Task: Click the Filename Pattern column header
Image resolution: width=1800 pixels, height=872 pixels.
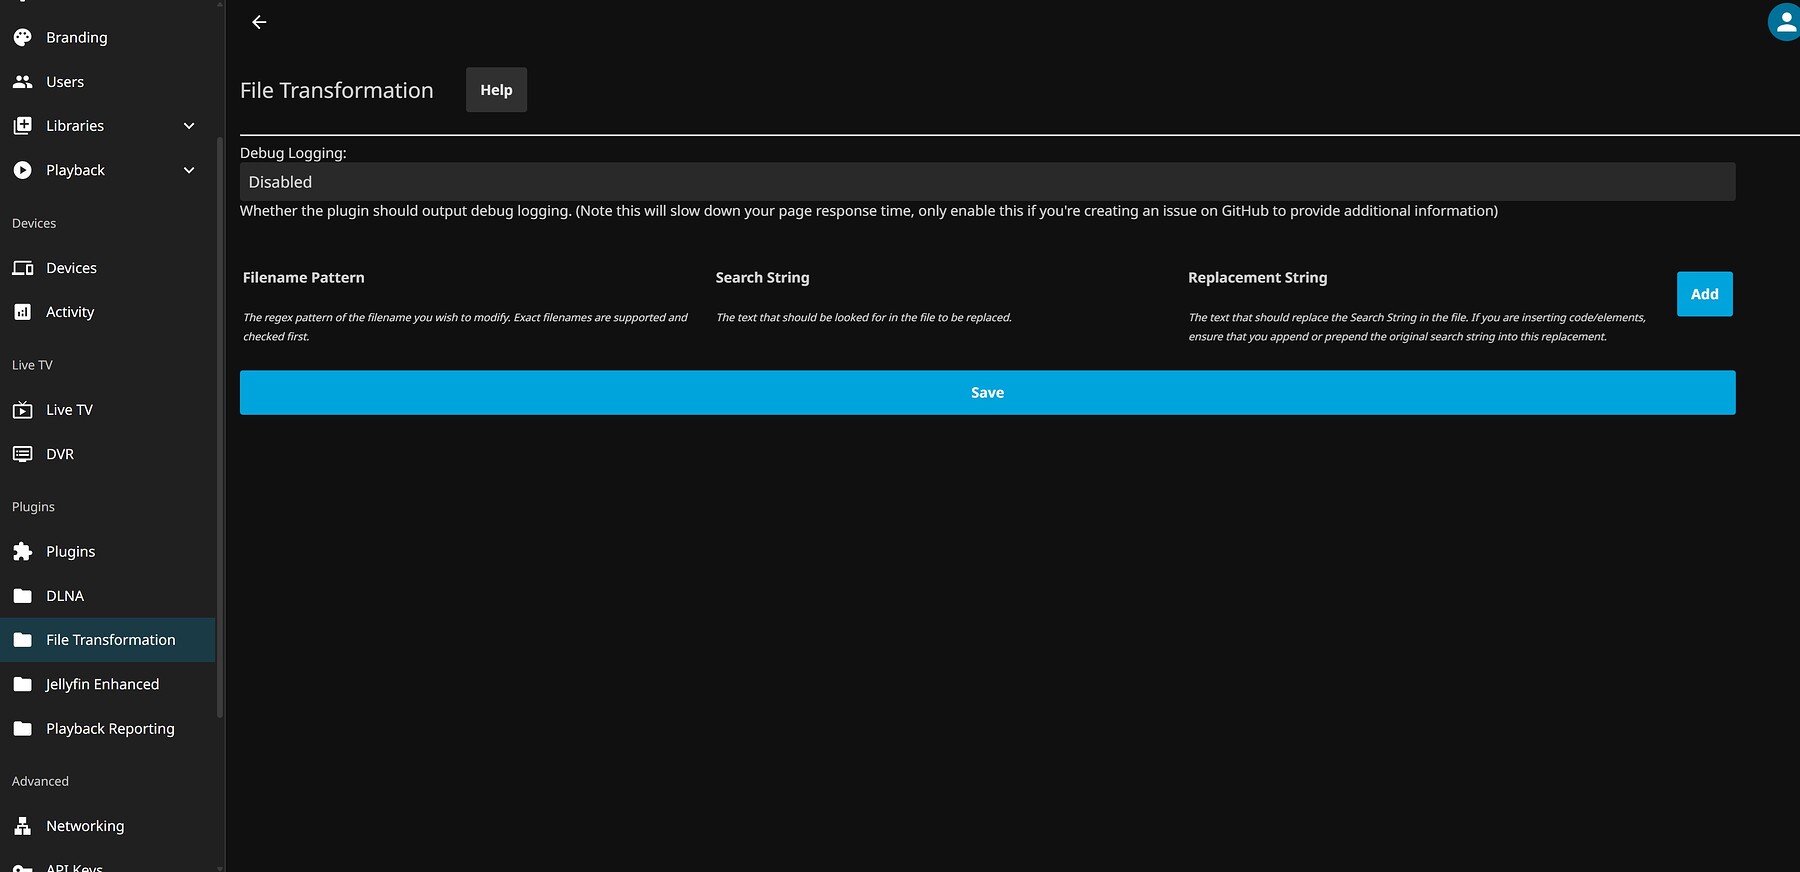Action: (303, 278)
